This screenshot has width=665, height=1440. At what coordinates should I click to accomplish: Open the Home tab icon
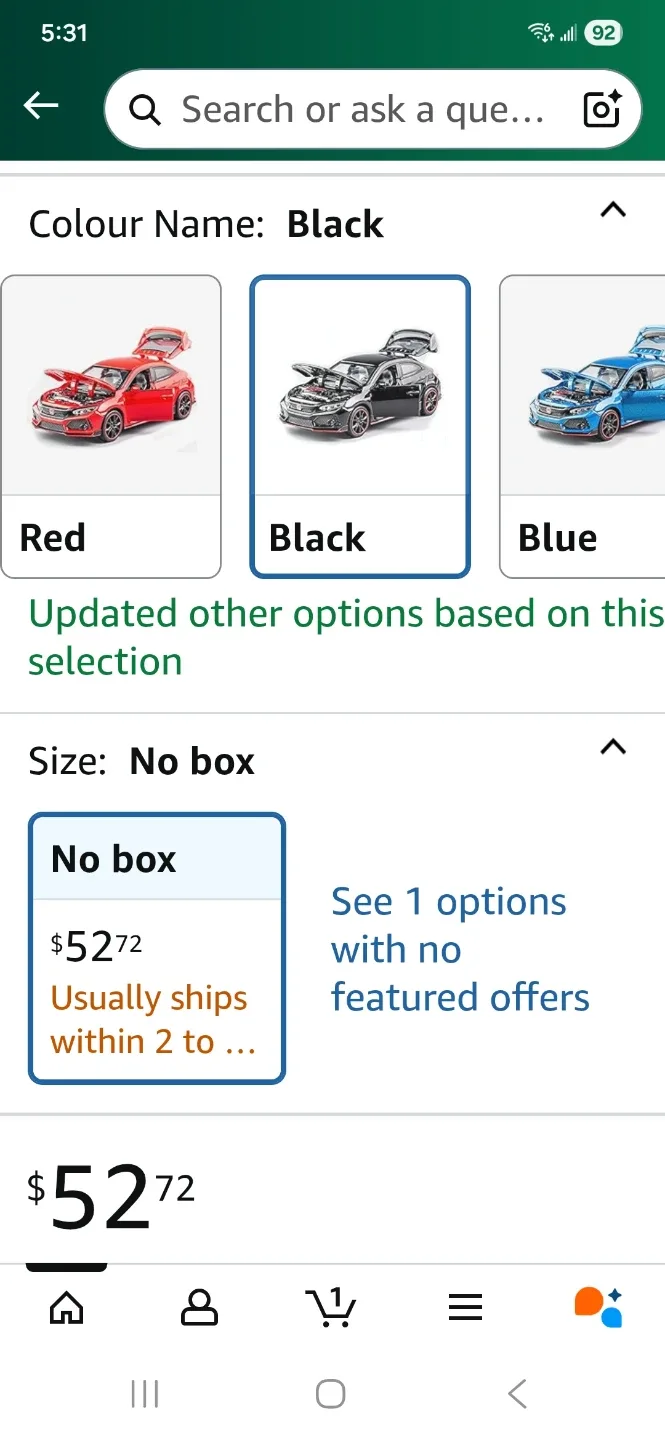[66, 1307]
